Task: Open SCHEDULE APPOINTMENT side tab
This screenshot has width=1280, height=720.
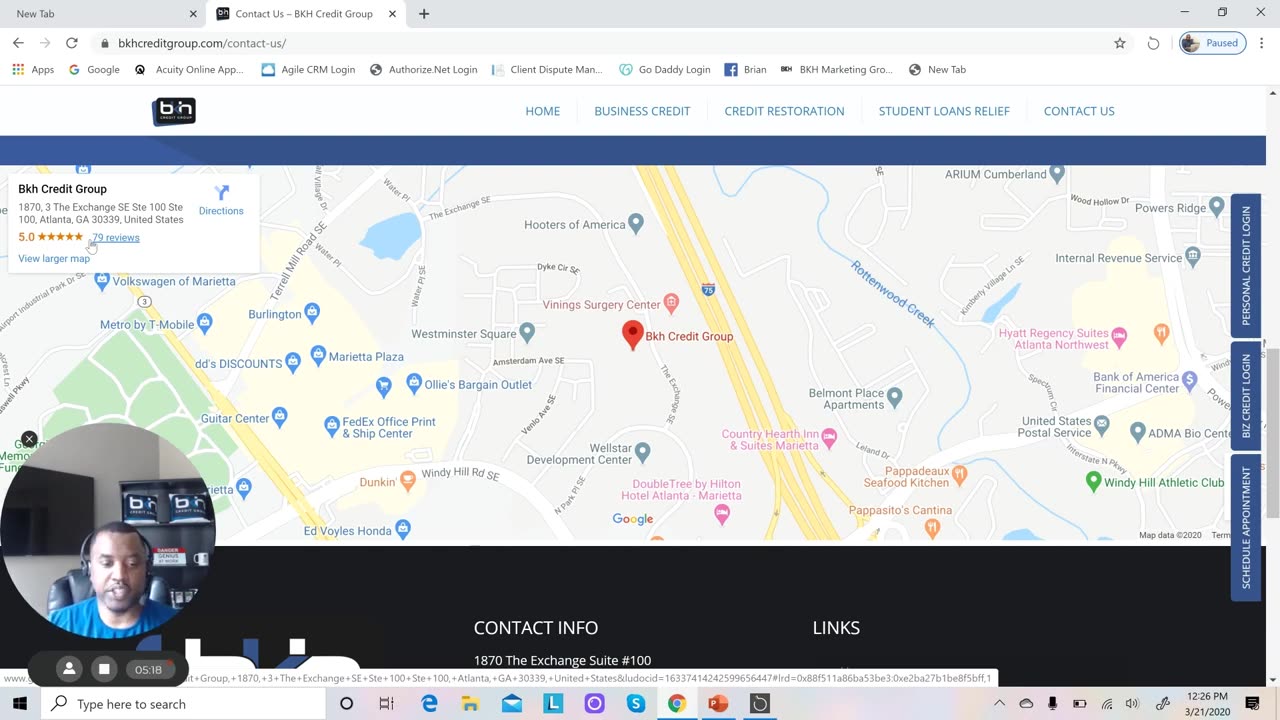Action: point(1246,528)
